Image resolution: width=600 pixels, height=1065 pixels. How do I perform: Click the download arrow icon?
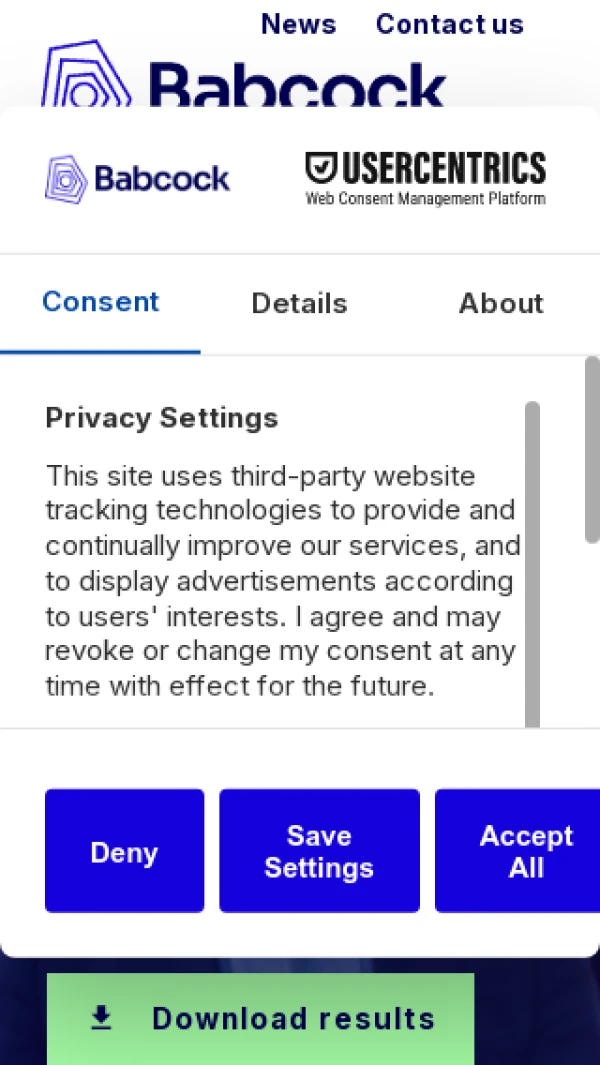pyautogui.click(x=101, y=1018)
